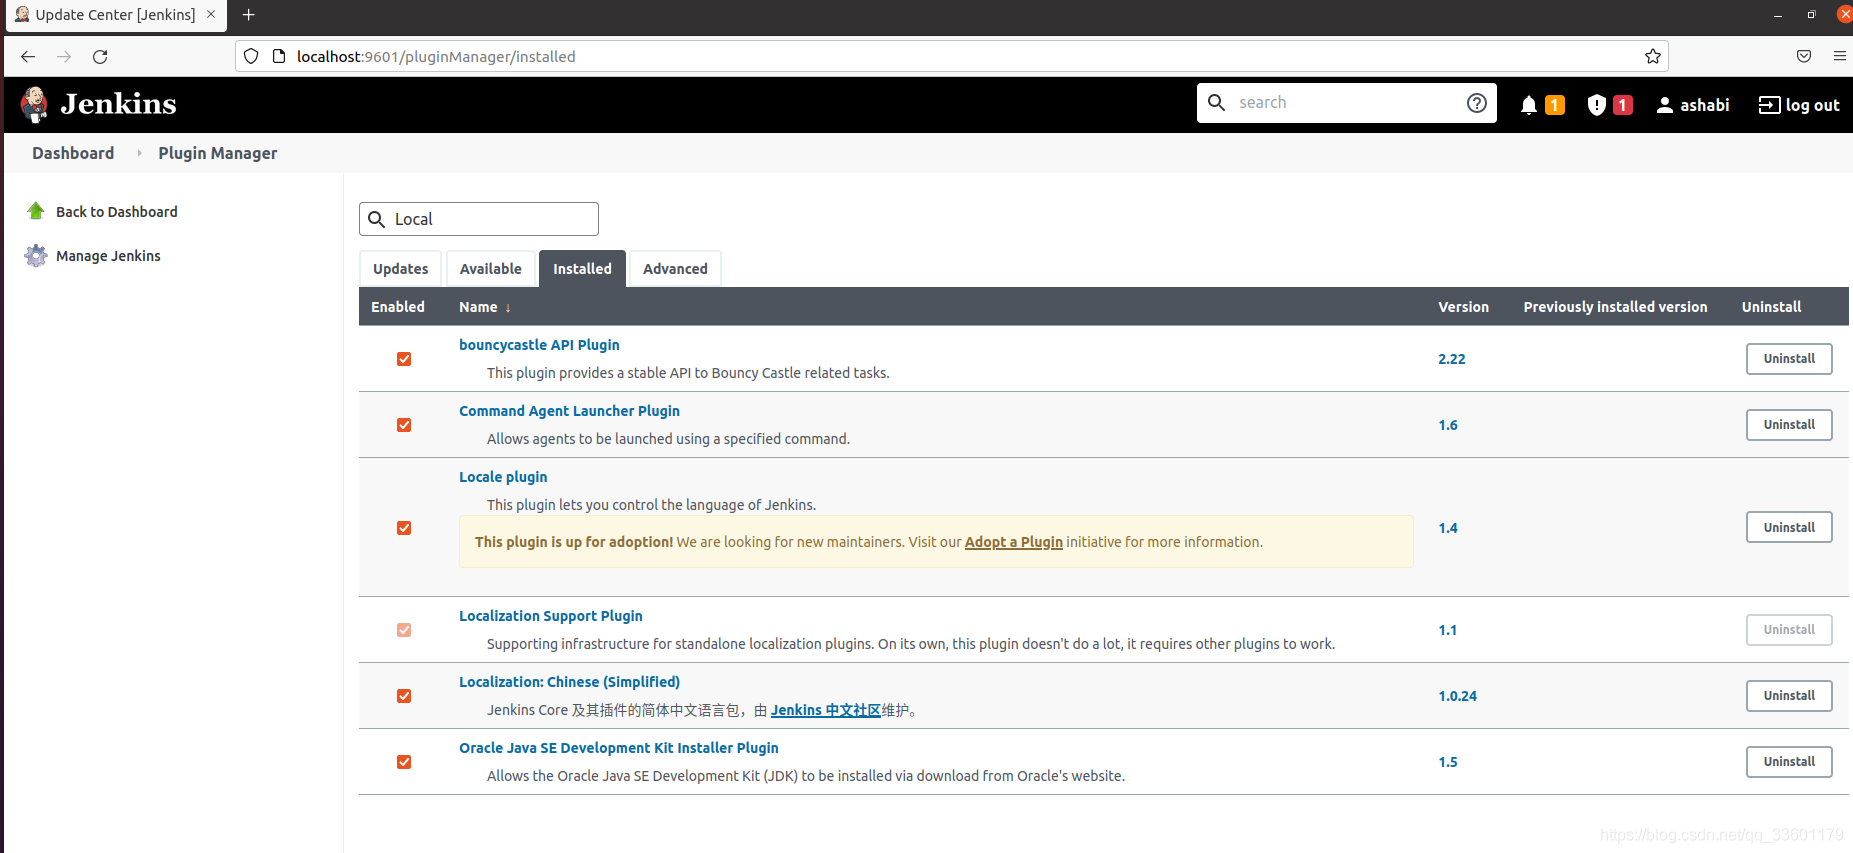Click the Localization Support Plugin checkbox
Image resolution: width=1853 pixels, height=853 pixels.
pos(404,630)
